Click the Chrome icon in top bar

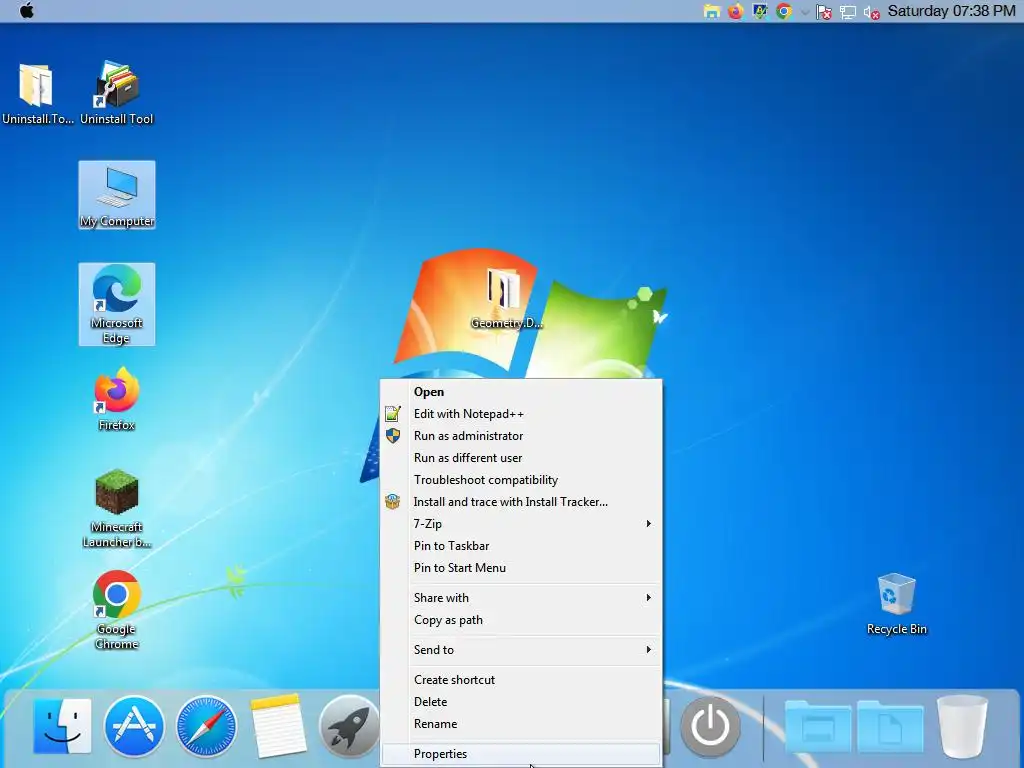(x=784, y=12)
